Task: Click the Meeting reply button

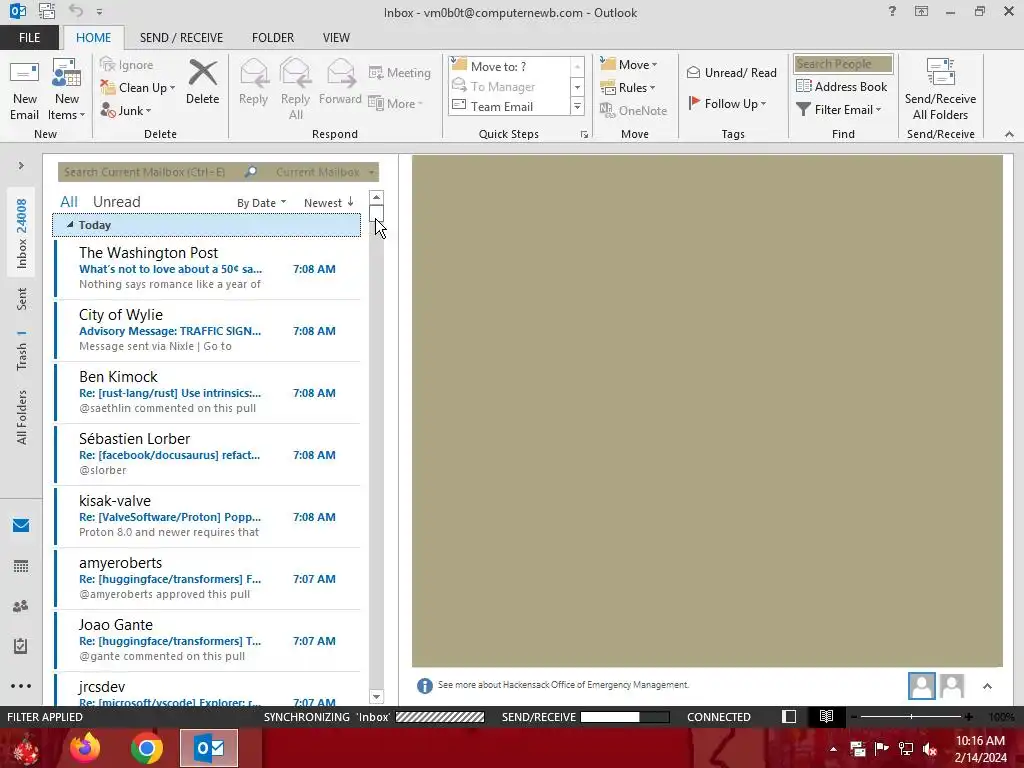Action: [x=400, y=72]
